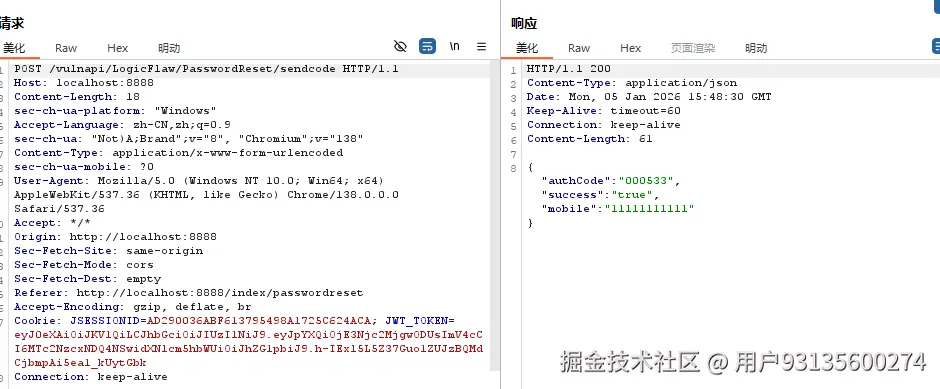Click the Host: localhost:8888 header line
The image size is (940, 389).
(x=84, y=83)
